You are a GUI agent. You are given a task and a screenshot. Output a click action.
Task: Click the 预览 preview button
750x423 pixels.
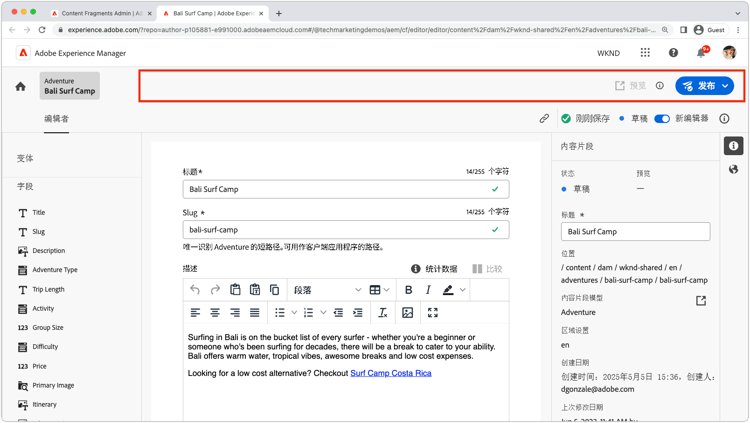(x=630, y=86)
